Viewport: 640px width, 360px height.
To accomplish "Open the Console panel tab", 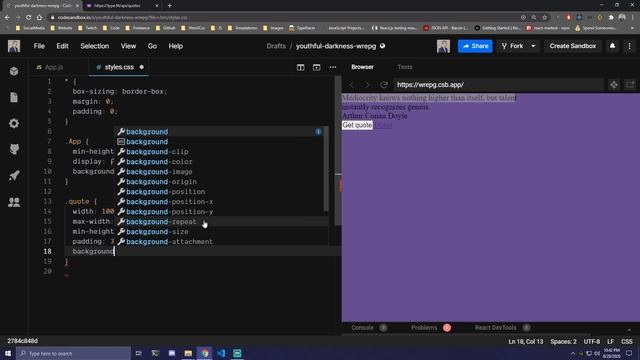I will pos(362,327).
